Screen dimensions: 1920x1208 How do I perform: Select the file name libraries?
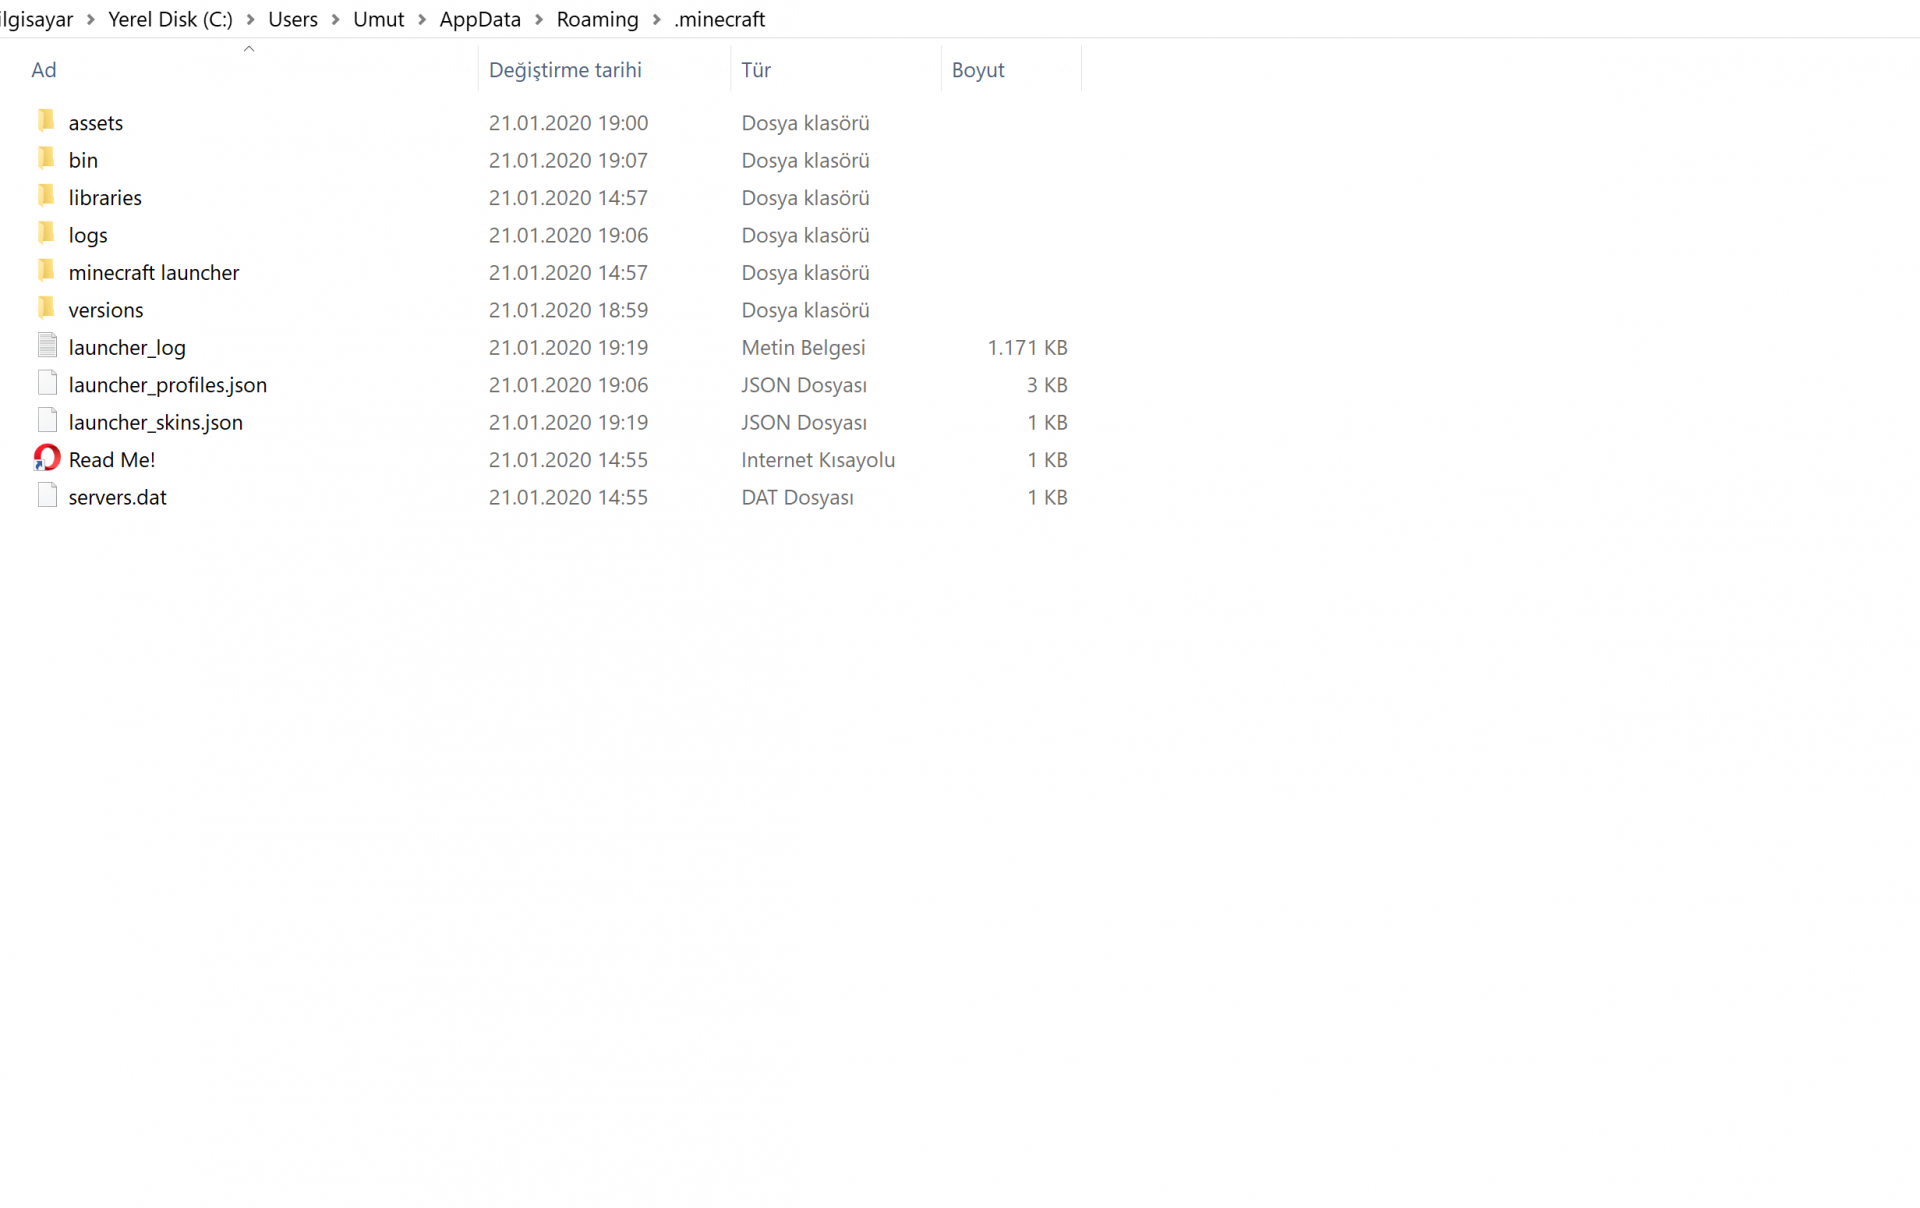[105, 198]
